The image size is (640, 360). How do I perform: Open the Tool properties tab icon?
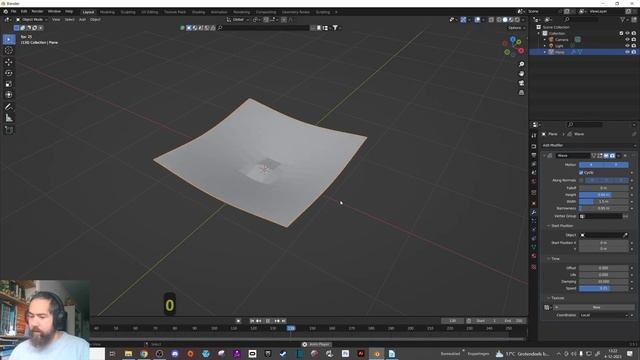534,136
